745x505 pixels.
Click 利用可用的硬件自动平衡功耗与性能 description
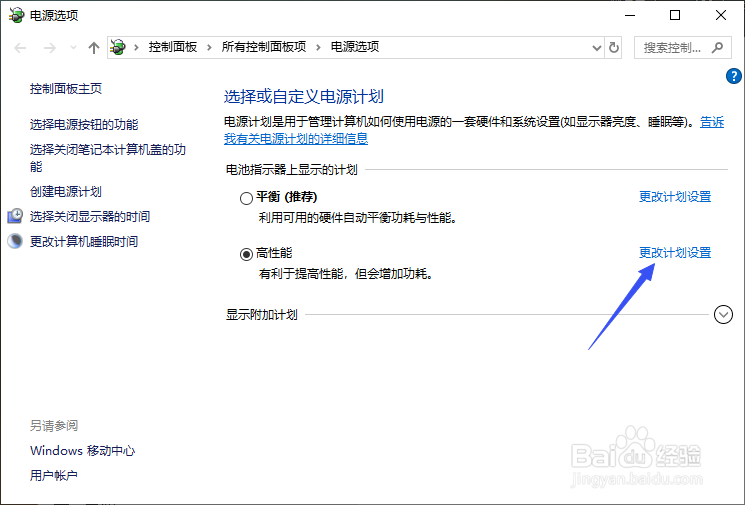pyautogui.click(x=357, y=218)
